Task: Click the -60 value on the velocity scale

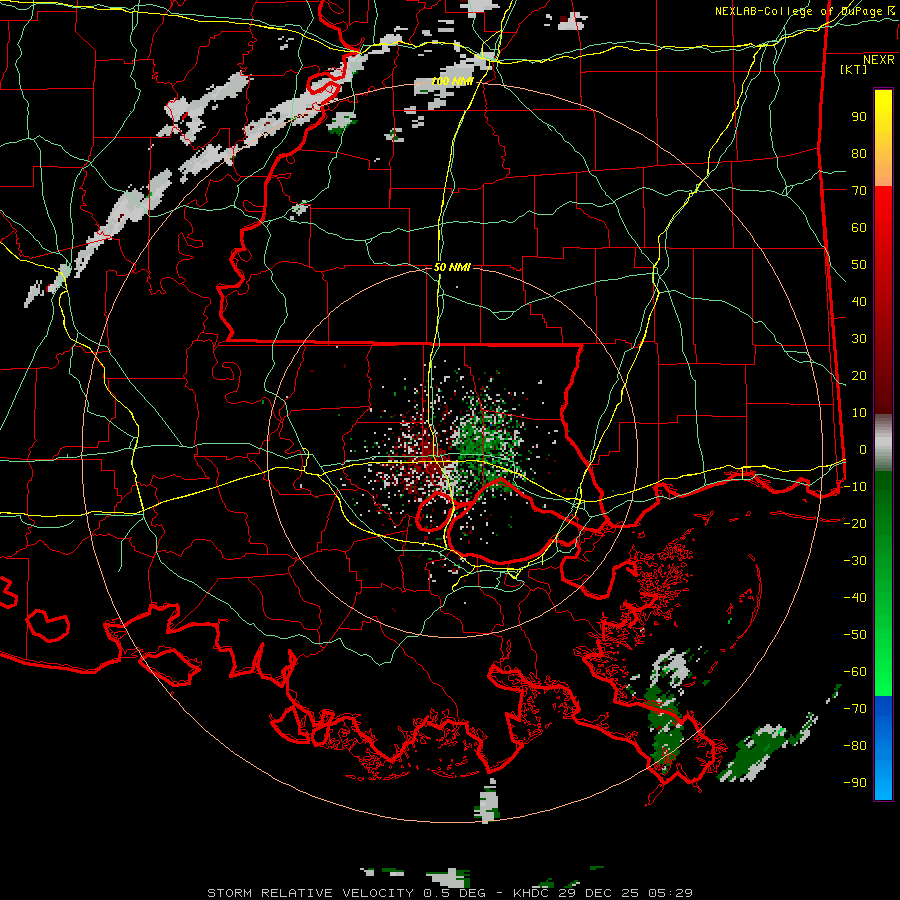Action: 855,672
